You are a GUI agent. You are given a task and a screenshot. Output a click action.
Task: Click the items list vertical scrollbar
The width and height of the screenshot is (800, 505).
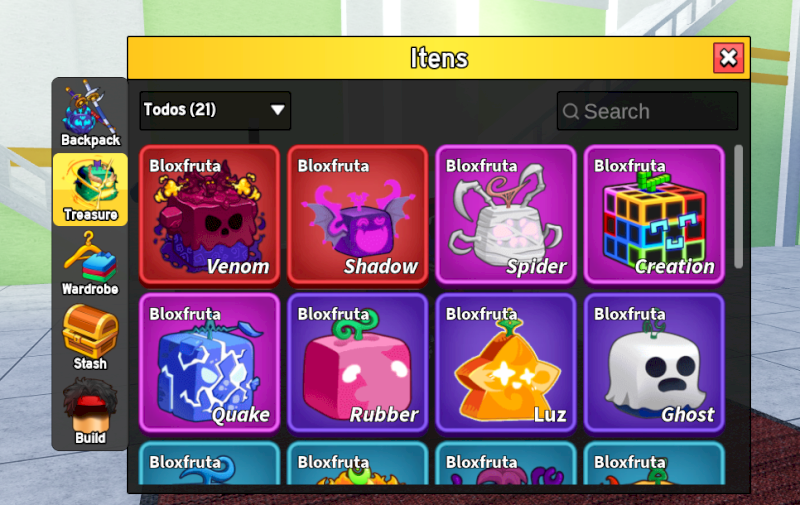point(738,206)
